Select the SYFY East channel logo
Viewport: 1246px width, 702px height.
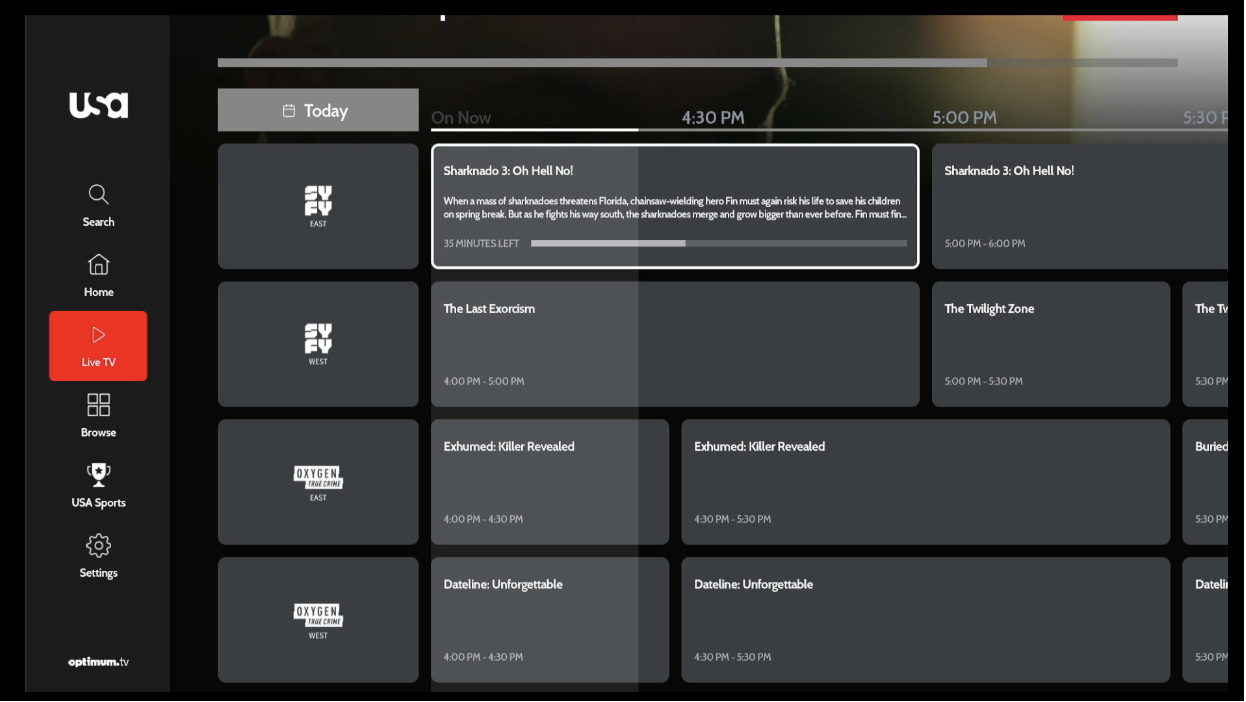pos(318,206)
